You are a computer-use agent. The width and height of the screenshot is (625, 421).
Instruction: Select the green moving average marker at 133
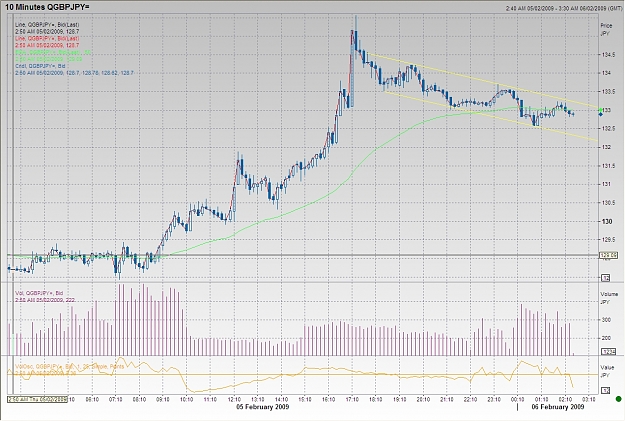point(601,109)
